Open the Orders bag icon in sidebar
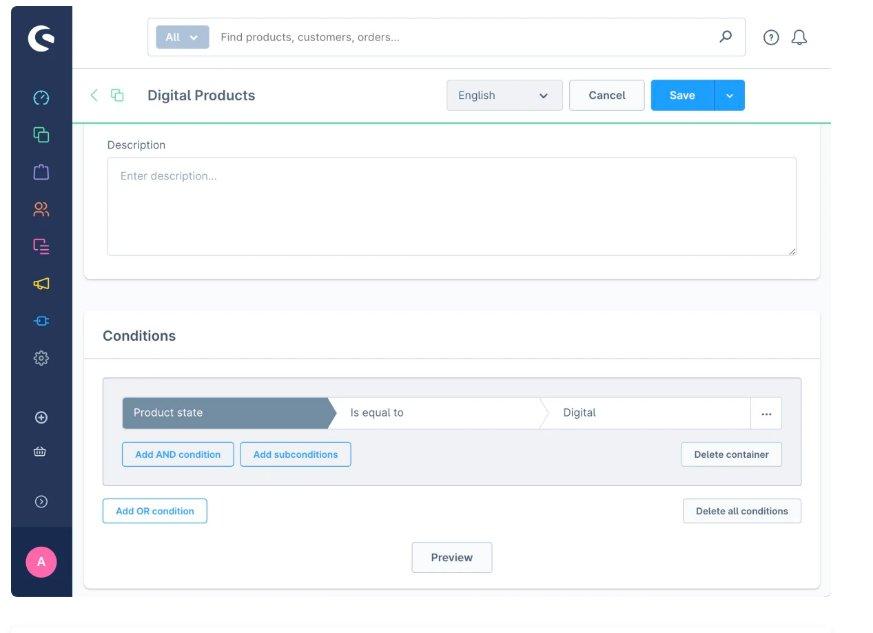Image resolution: width=873 pixels, height=633 pixels. [x=41, y=172]
